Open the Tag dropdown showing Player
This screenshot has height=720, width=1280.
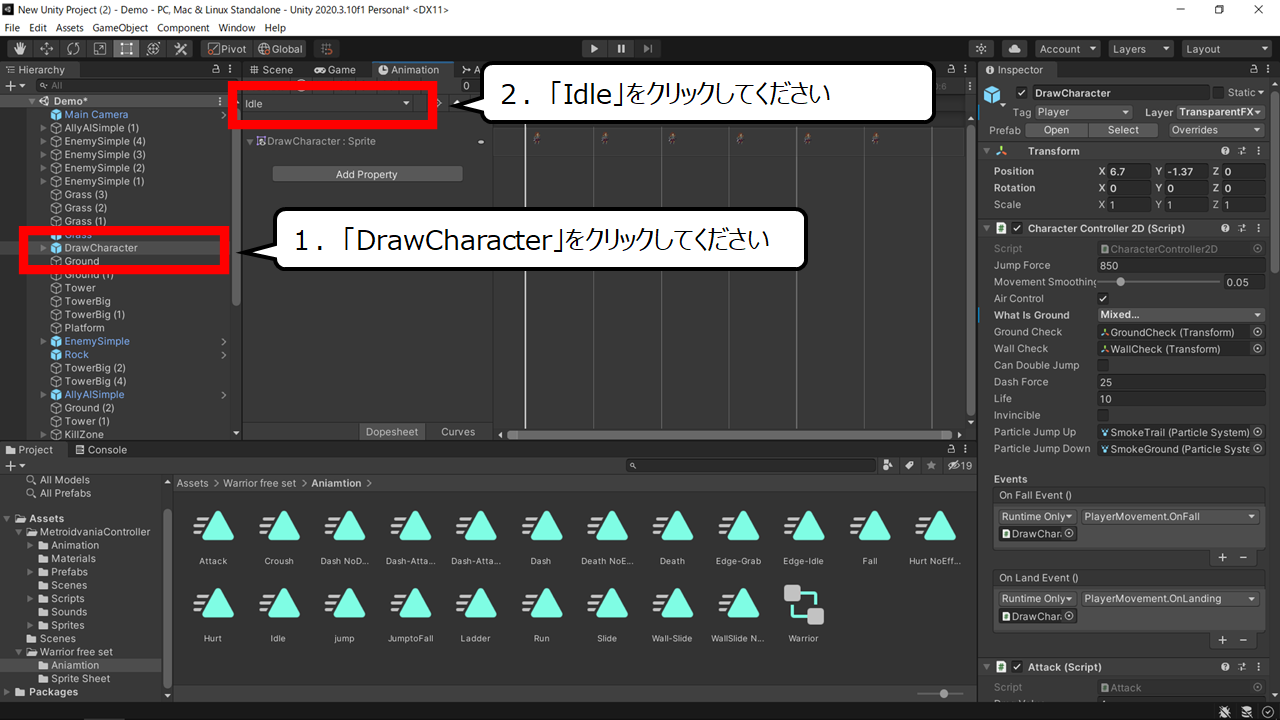tap(1083, 112)
